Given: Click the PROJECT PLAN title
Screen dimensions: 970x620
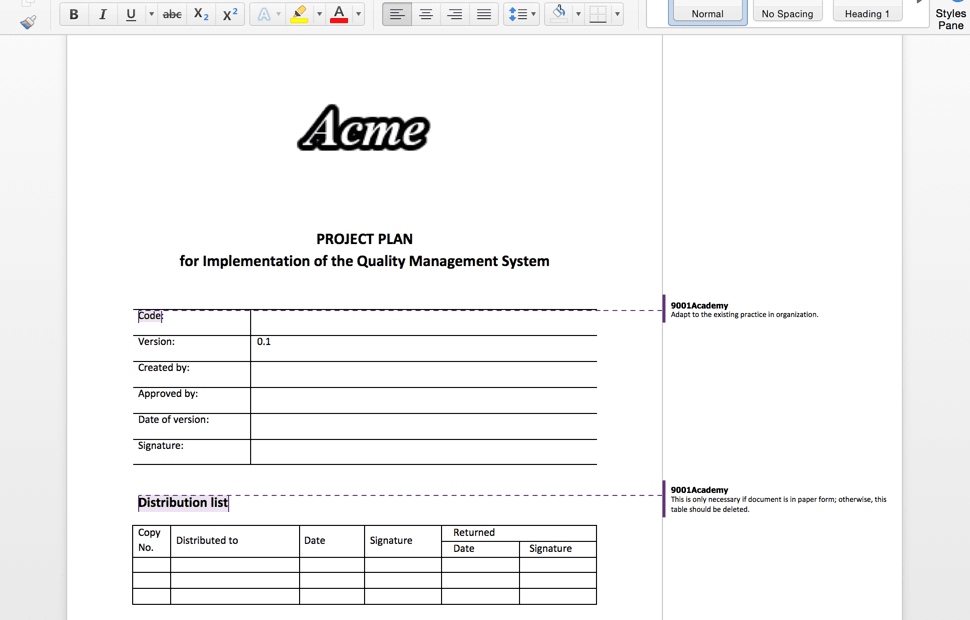Looking at the screenshot, I should pos(364,239).
